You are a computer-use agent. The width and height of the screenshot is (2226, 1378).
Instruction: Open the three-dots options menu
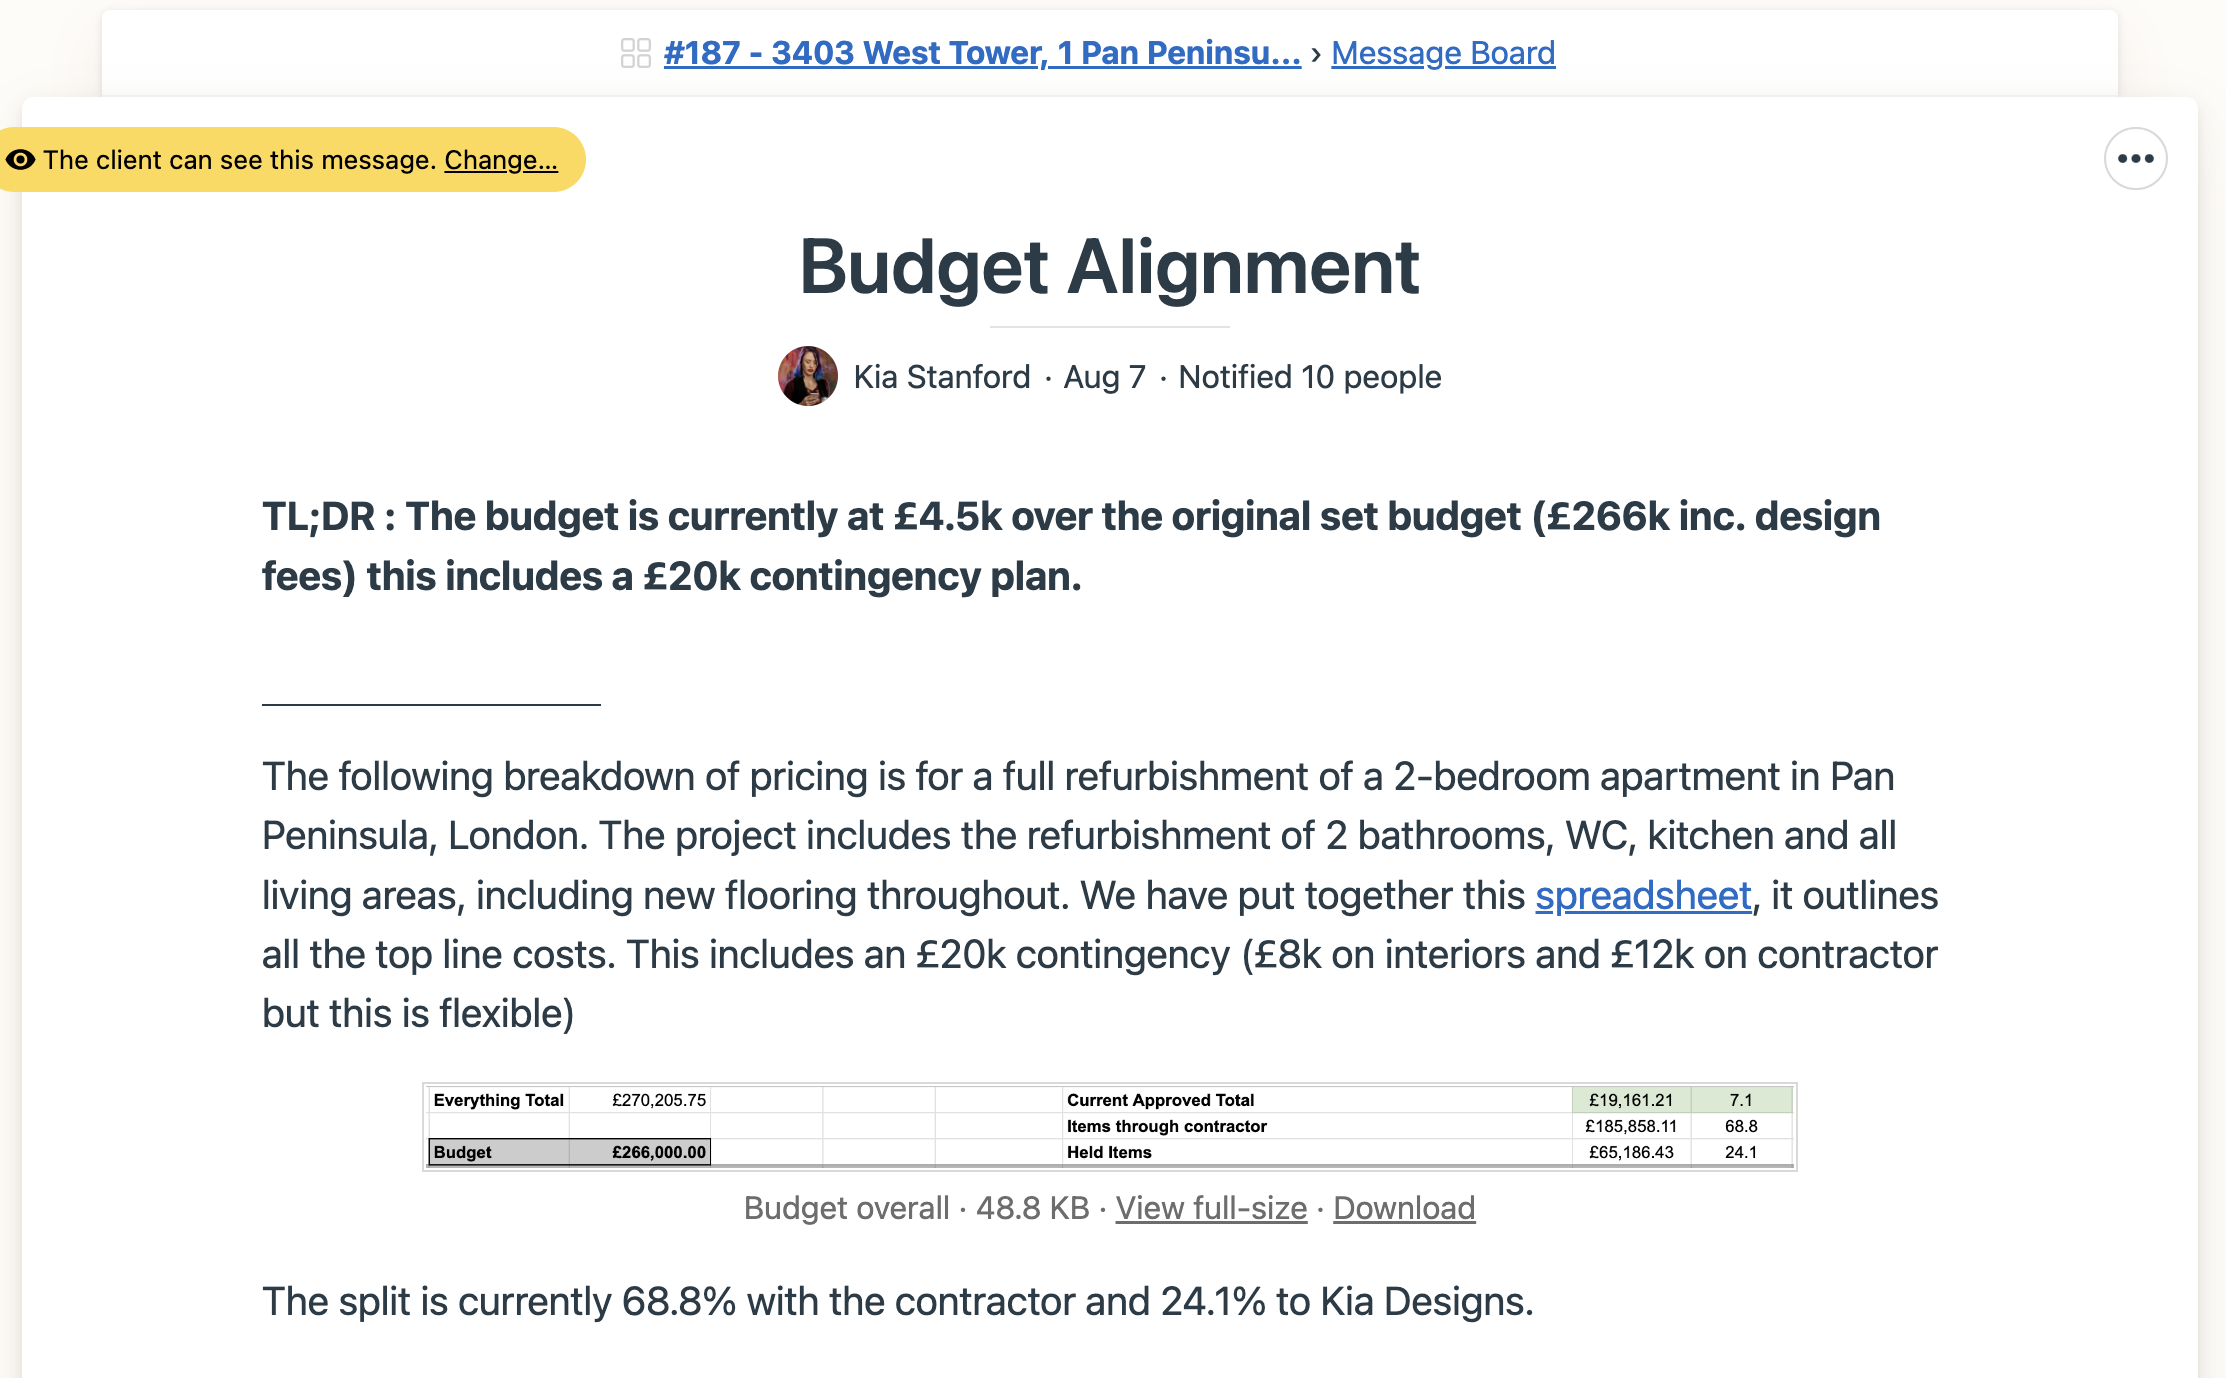point(2135,159)
